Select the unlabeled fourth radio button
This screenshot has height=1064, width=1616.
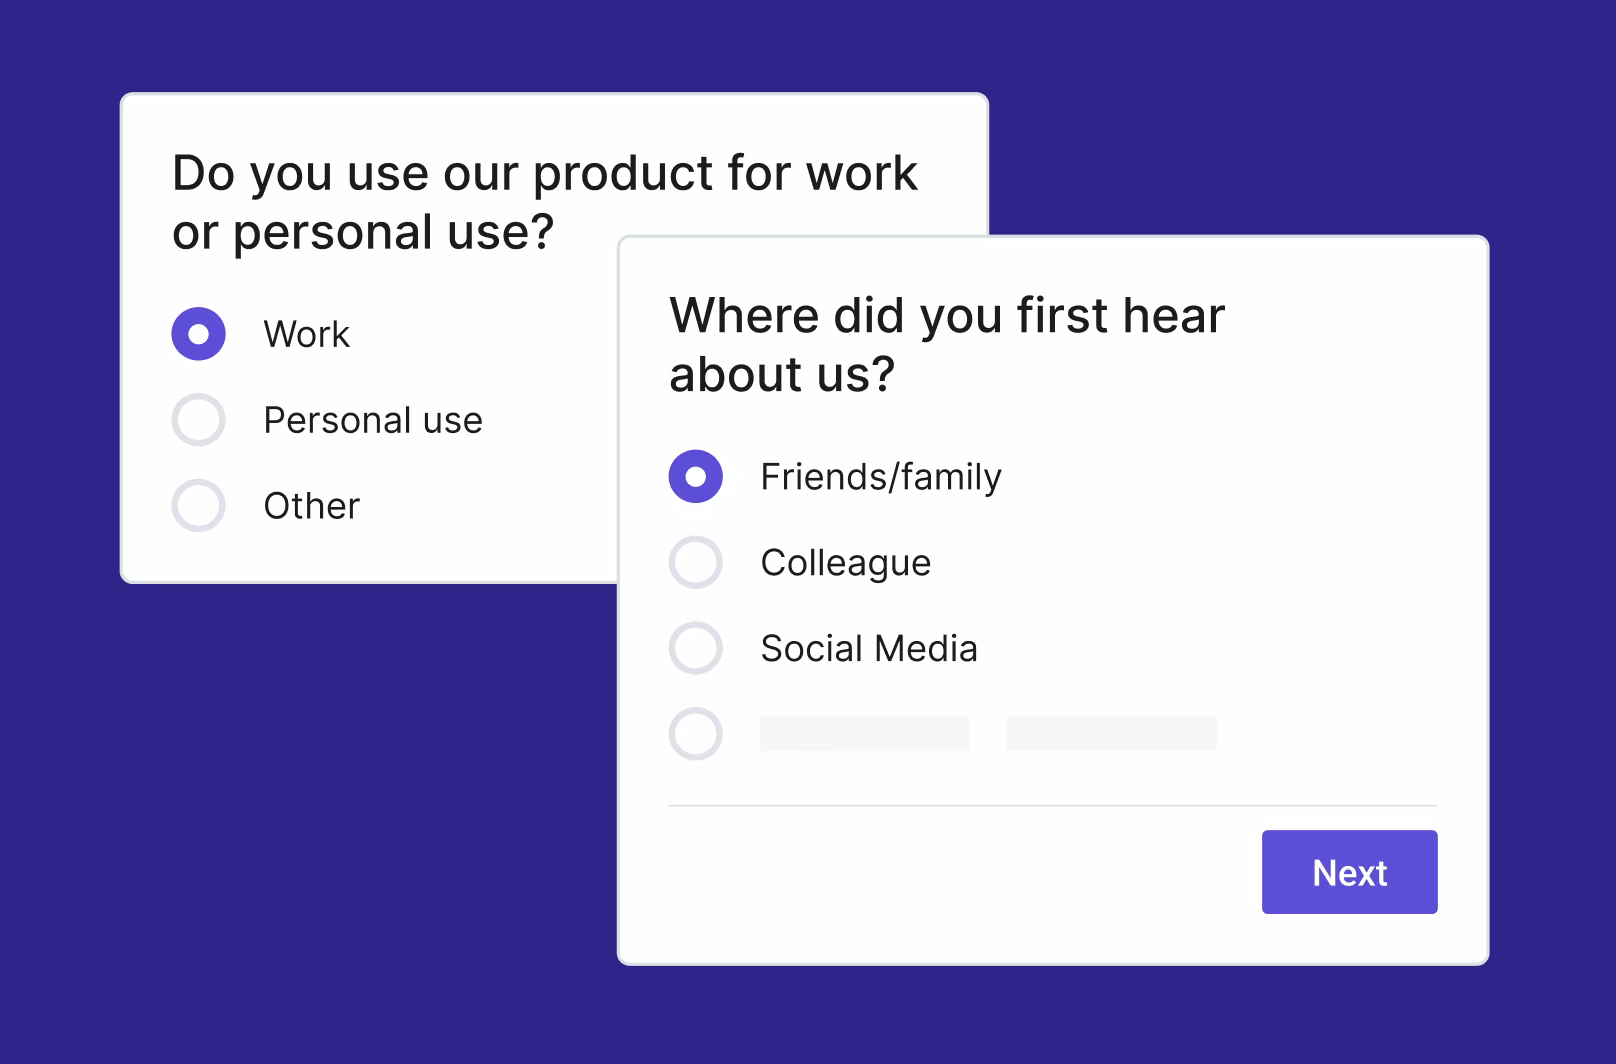tap(695, 734)
